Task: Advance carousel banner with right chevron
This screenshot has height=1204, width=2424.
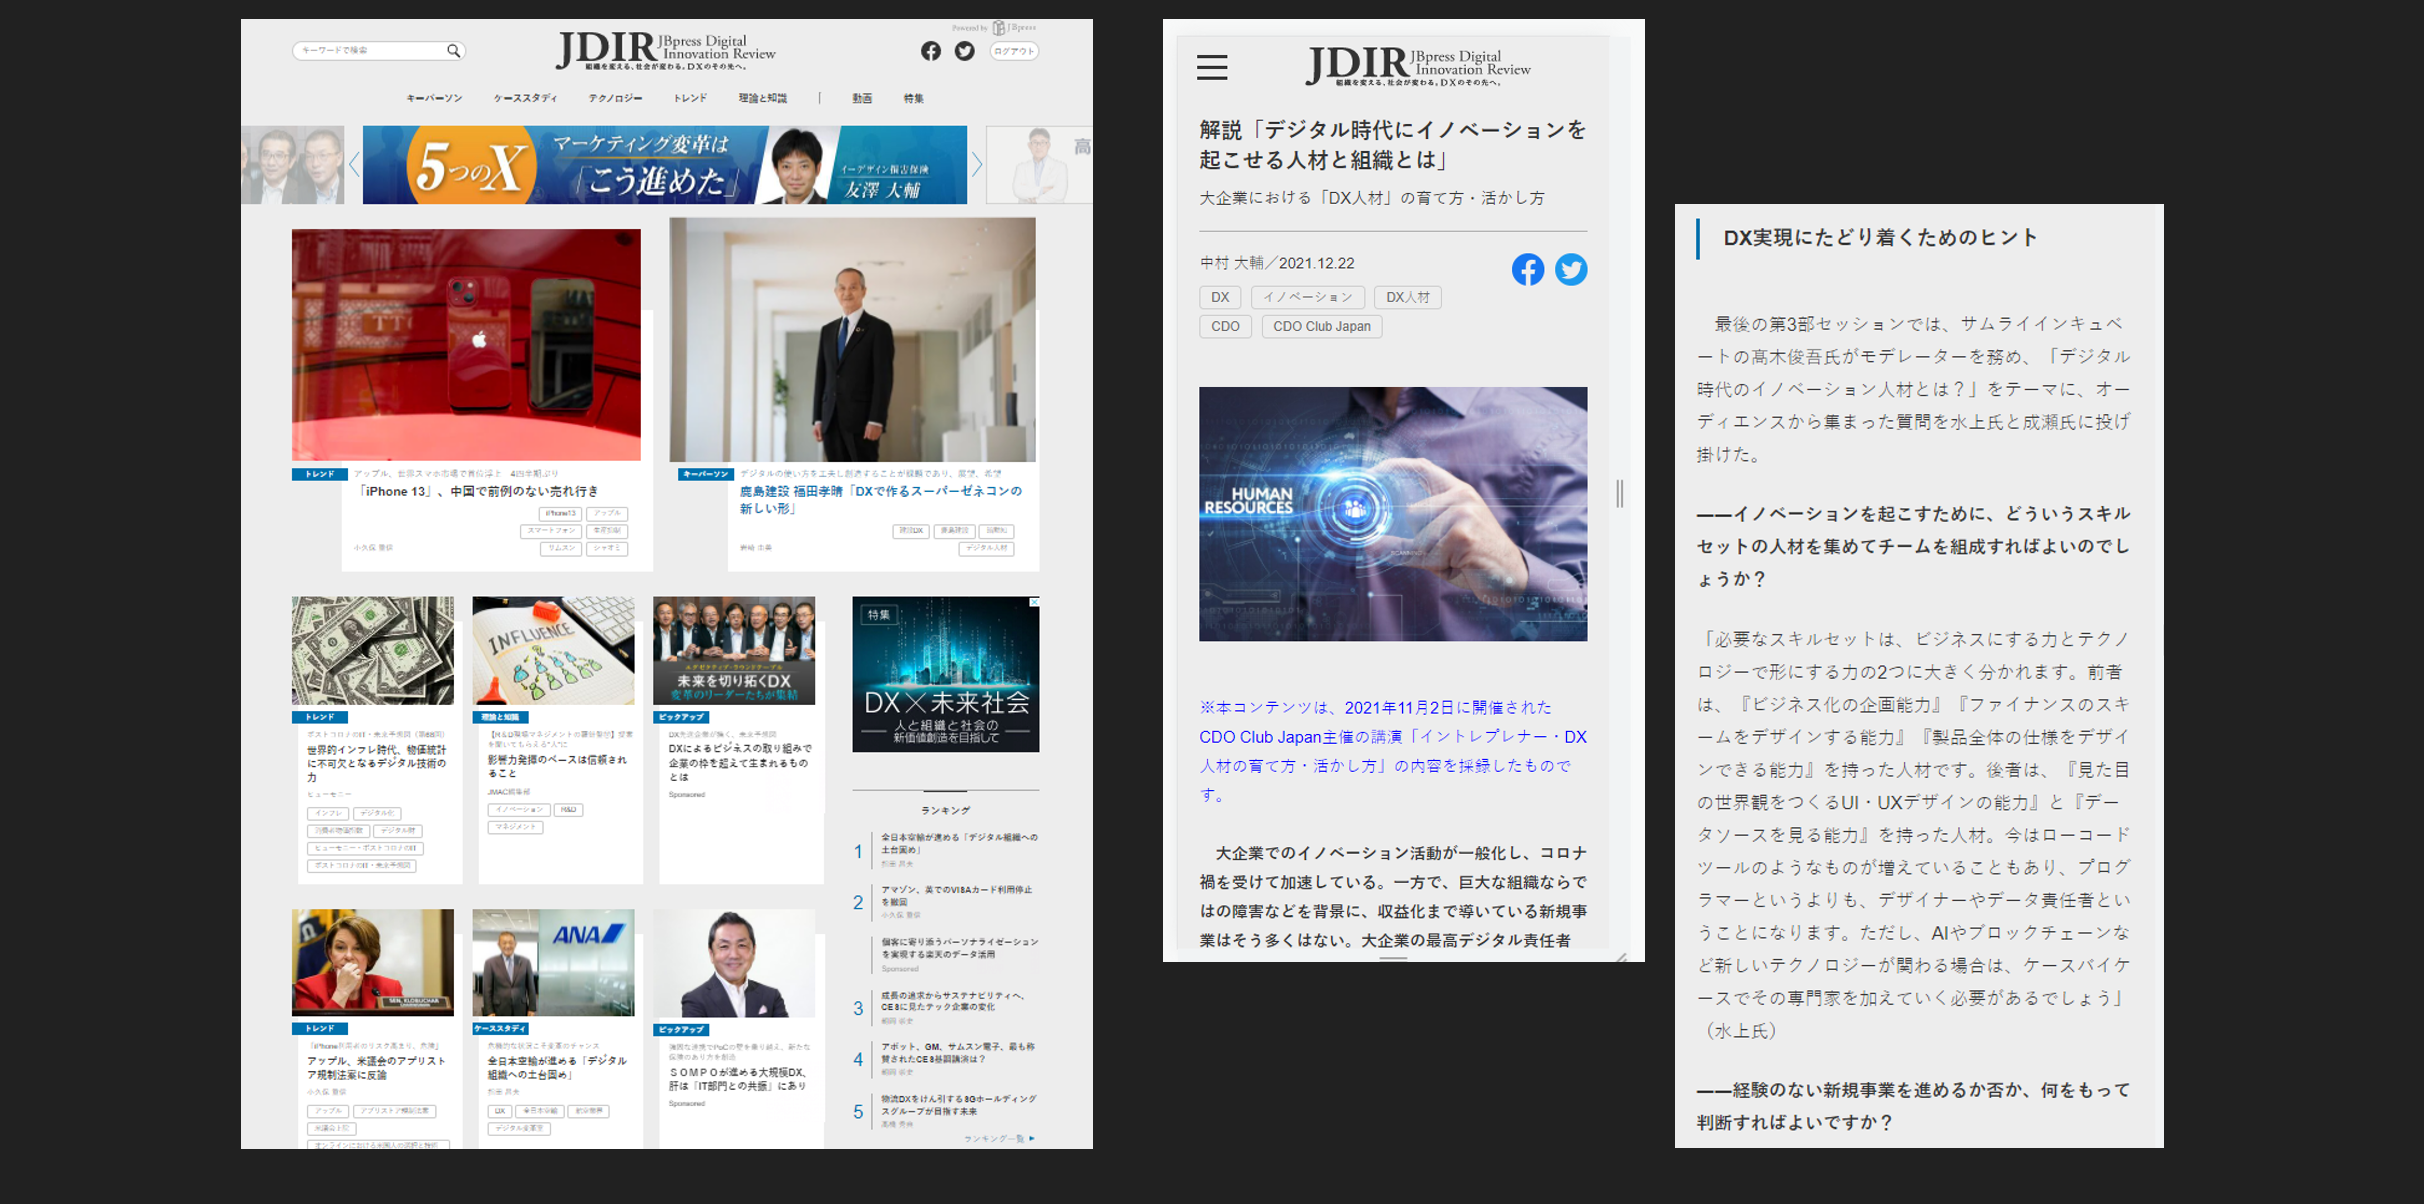Action: [x=977, y=165]
